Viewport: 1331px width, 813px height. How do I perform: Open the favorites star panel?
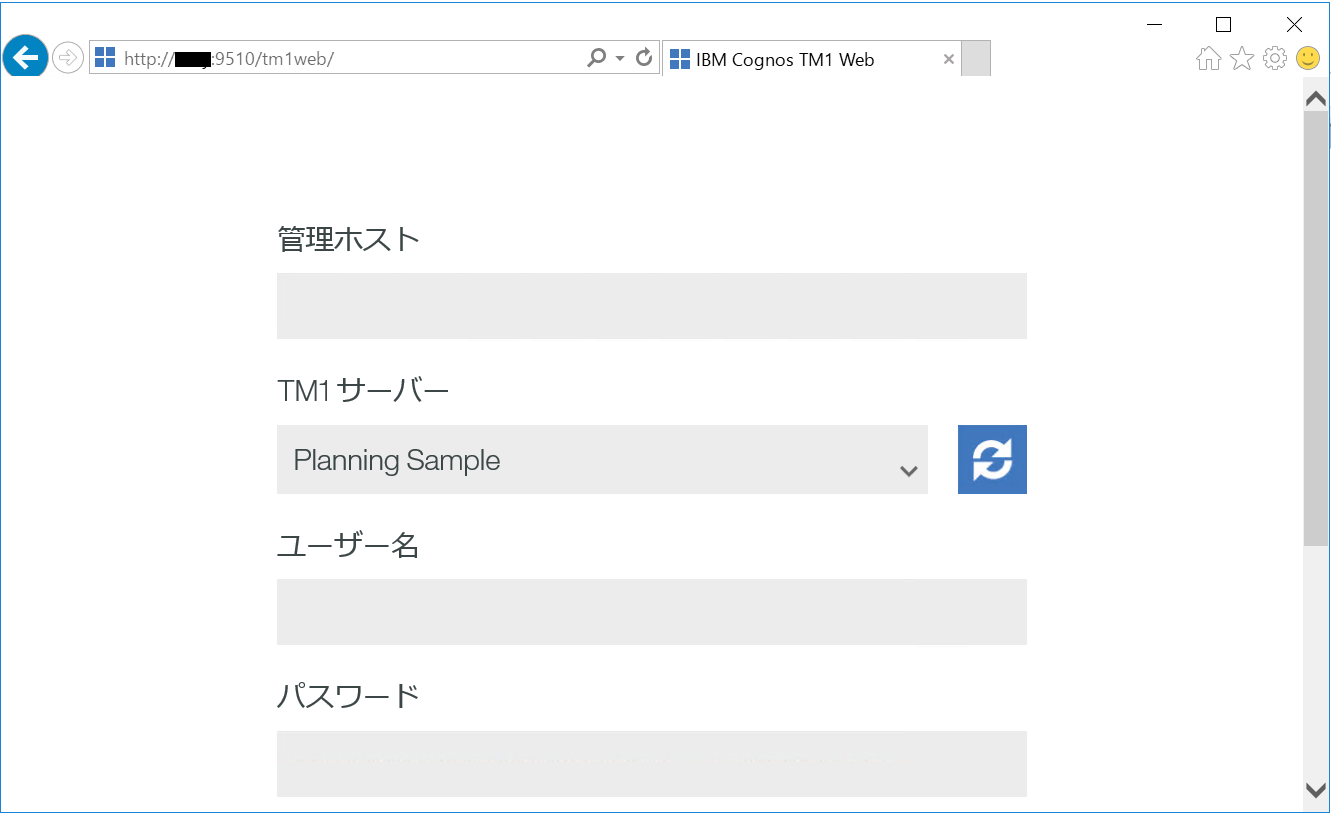coord(1241,59)
